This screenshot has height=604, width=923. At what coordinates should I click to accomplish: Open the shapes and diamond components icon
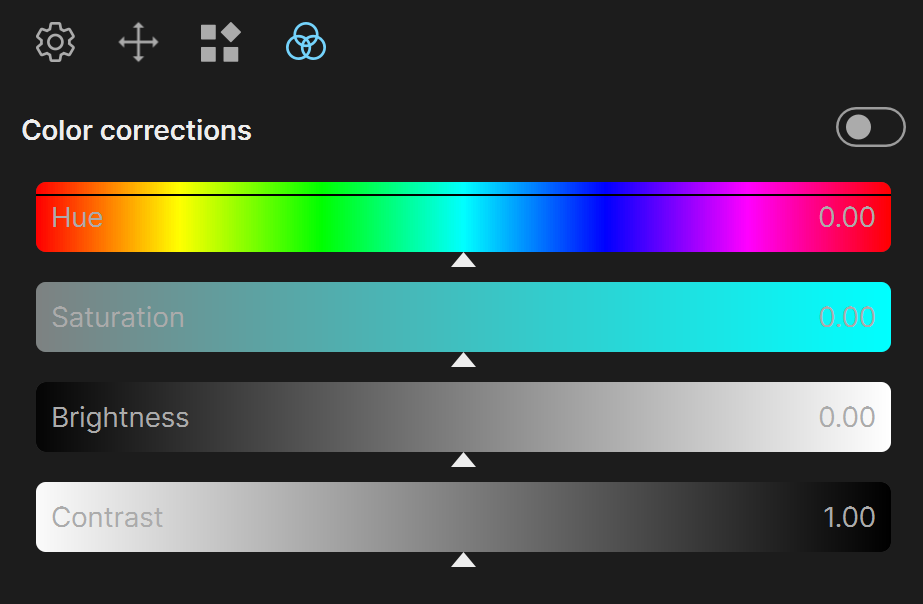click(220, 42)
